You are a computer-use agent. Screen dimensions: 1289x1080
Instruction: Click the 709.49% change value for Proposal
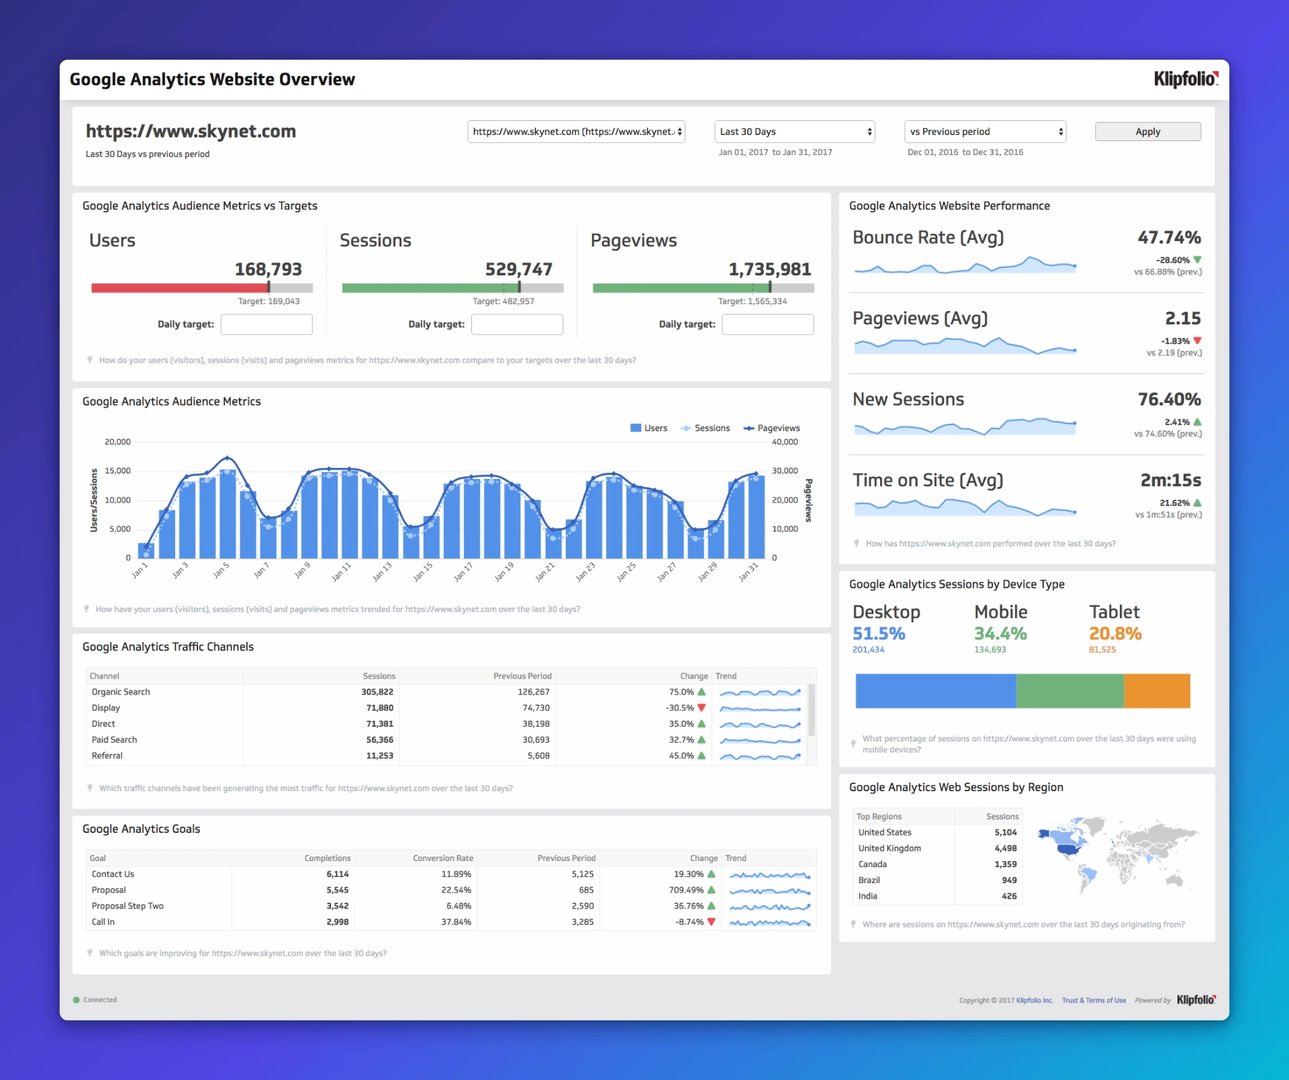click(x=687, y=890)
